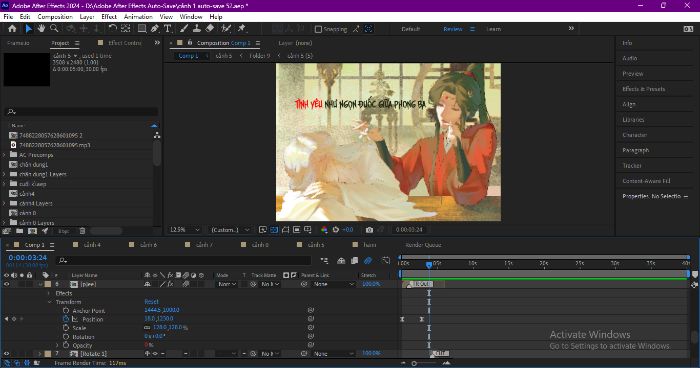Open the composition mini-flowchart icon

(x=325, y=260)
